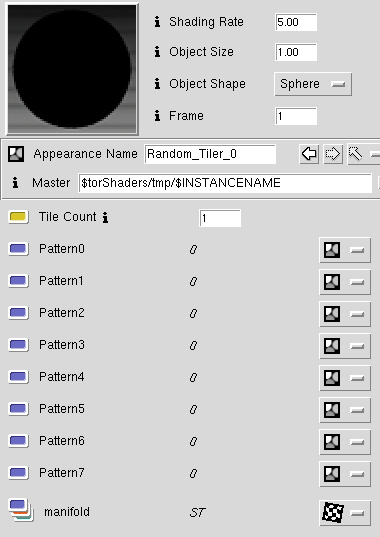Image resolution: width=380 pixels, height=537 pixels.
Task: Click the info icon next to Master
Action: 15,183
